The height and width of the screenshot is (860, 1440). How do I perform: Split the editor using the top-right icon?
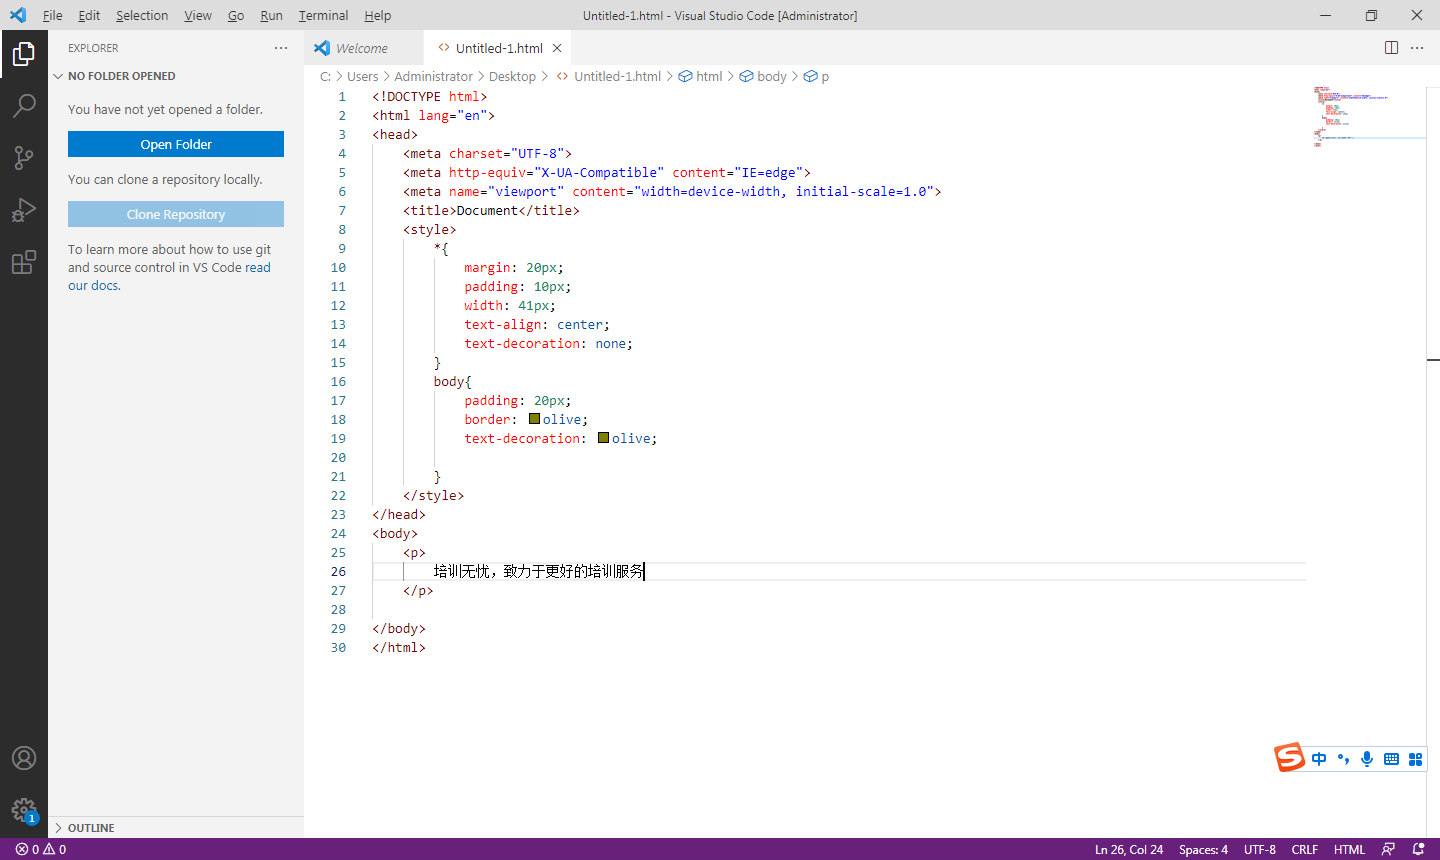1391,47
